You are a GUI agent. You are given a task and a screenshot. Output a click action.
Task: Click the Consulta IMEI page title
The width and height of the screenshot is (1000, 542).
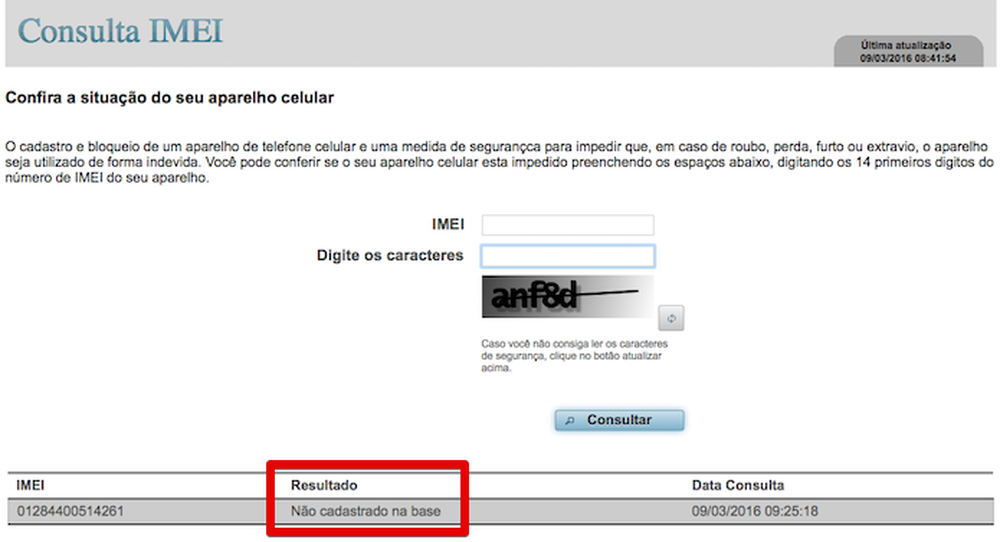pyautogui.click(x=120, y=31)
